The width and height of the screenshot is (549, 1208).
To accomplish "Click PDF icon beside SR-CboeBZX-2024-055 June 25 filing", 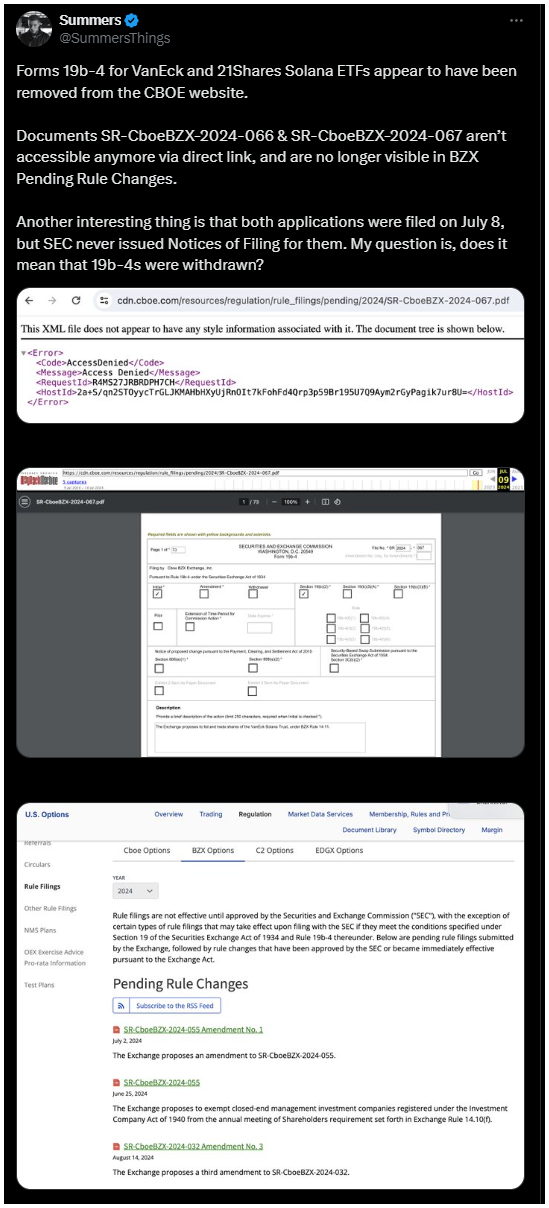I will (x=116, y=1082).
